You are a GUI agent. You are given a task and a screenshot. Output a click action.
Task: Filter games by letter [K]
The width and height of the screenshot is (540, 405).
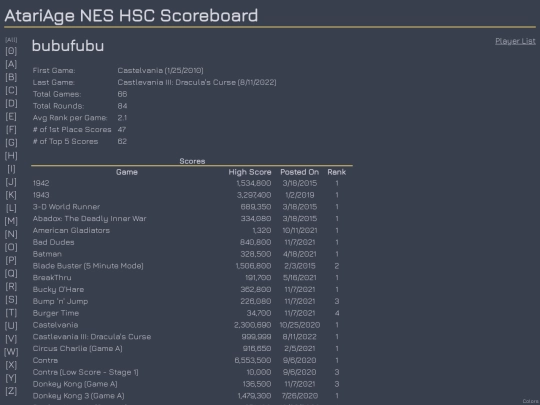11,195
